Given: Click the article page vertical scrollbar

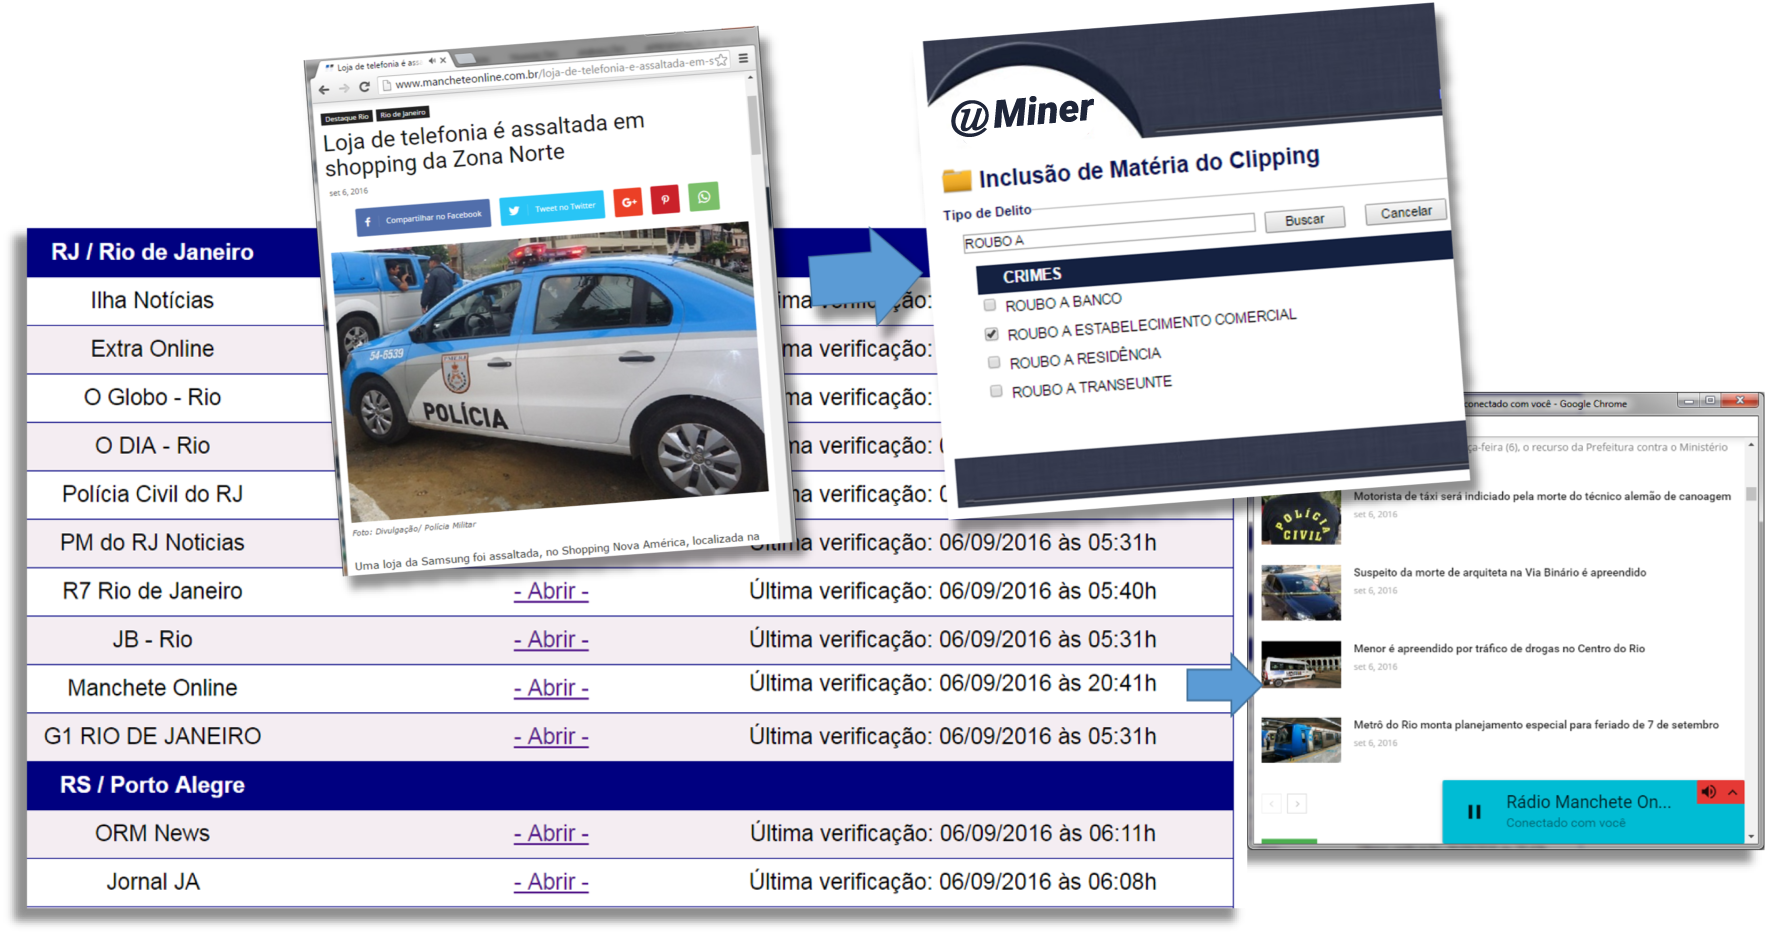Looking at the screenshot, I should coord(754,125).
